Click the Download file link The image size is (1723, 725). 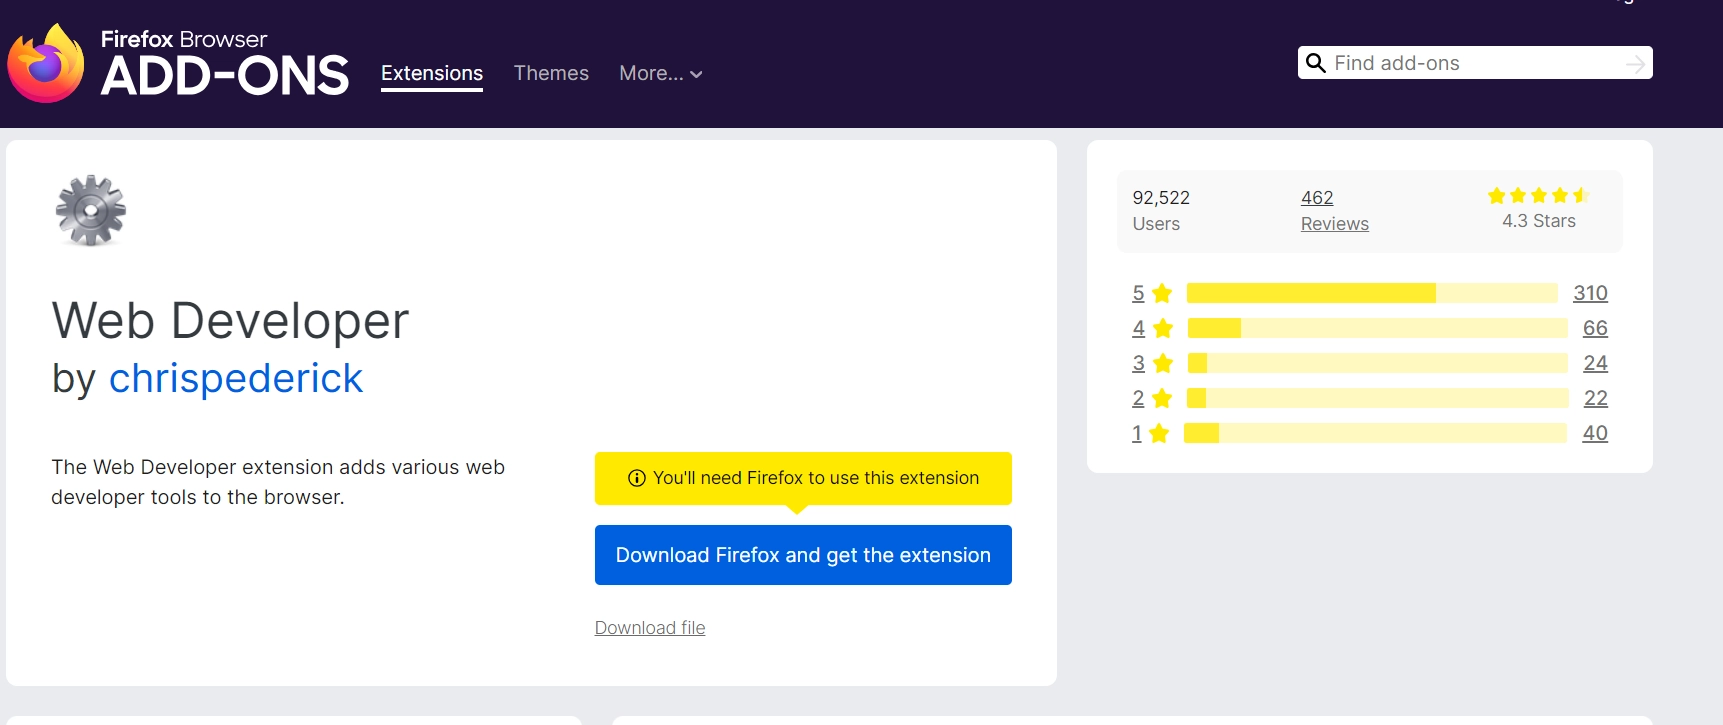tap(650, 628)
